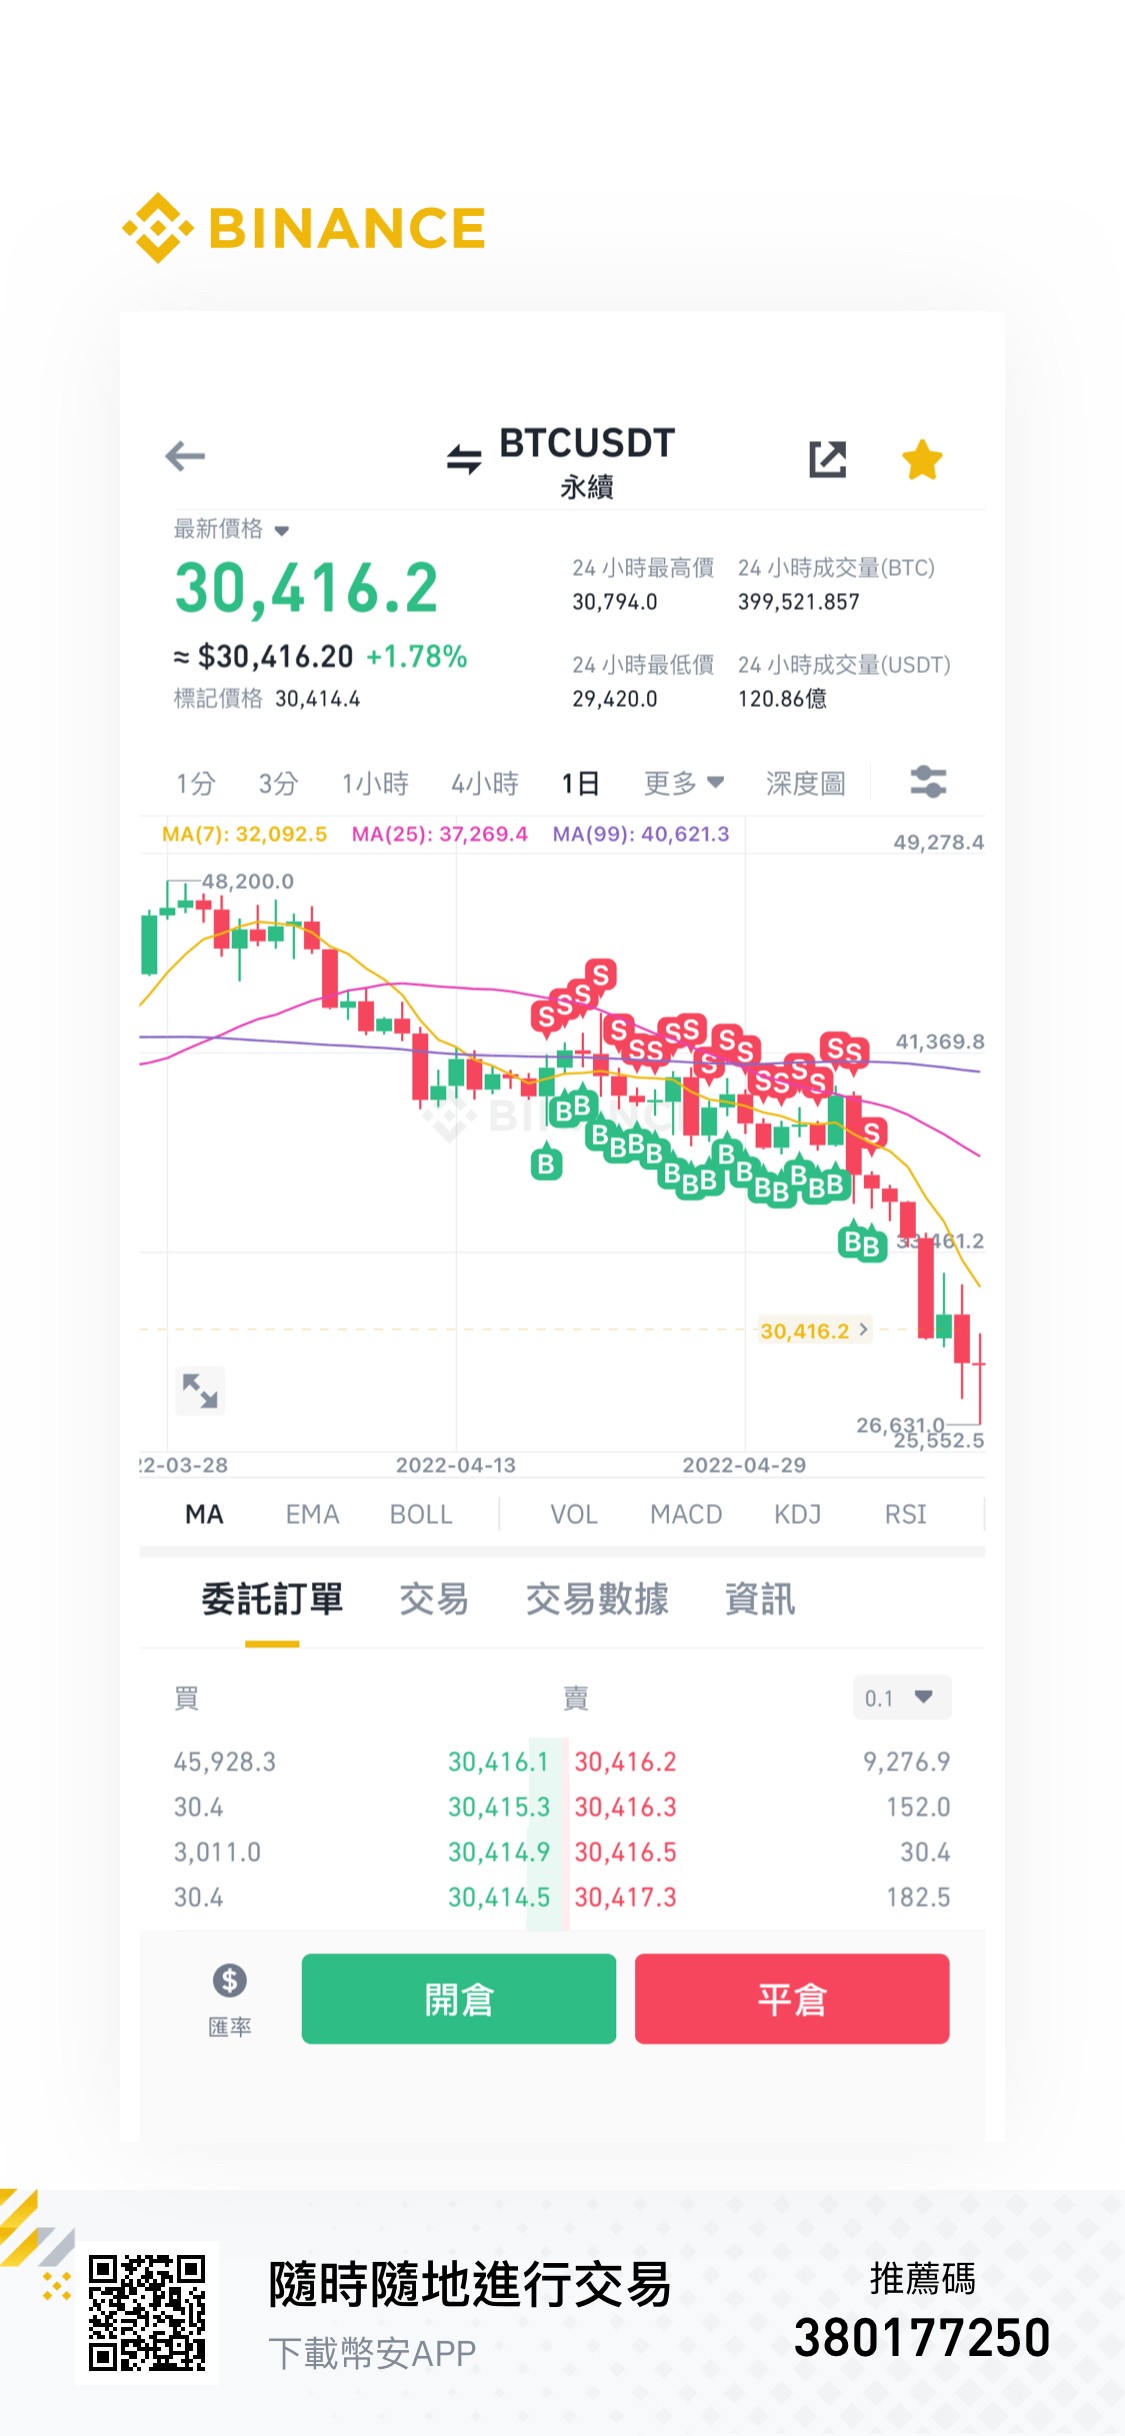Tap the red 平倉 button
Viewport: 1125px width, 2436px height.
[792, 1999]
